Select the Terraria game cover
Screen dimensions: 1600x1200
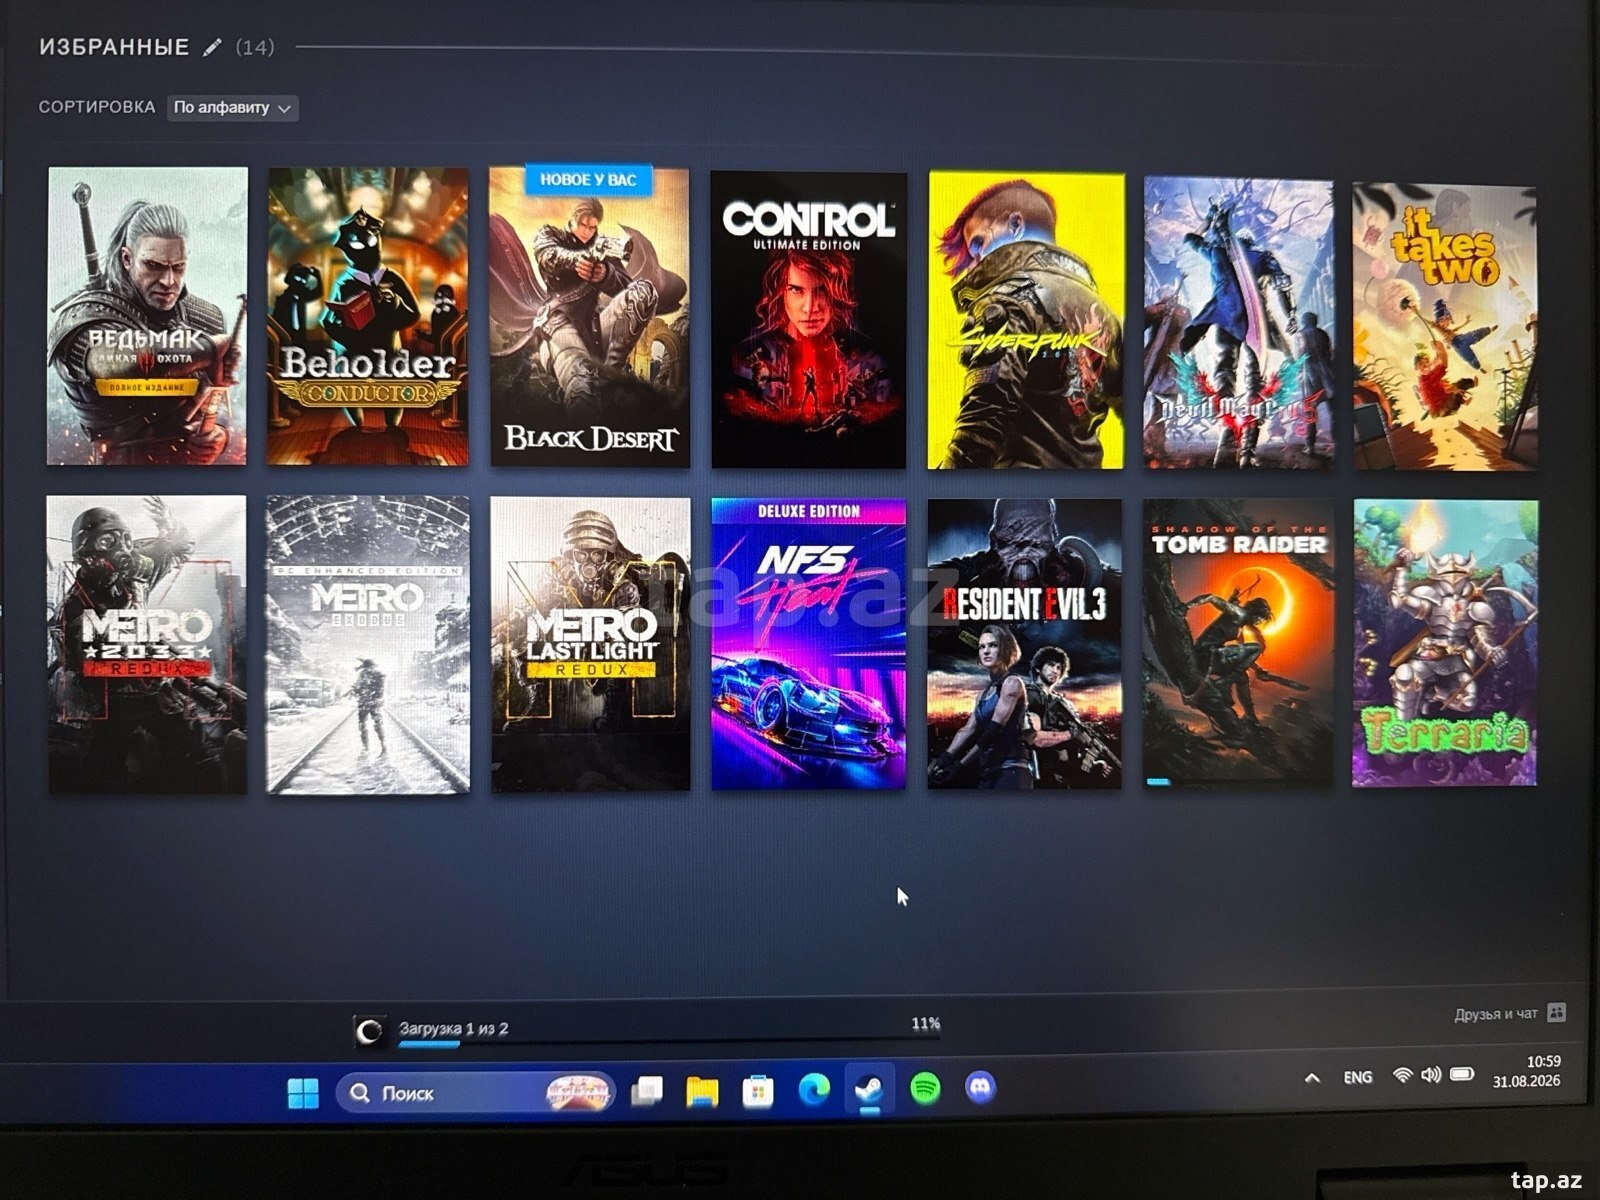1445,644
